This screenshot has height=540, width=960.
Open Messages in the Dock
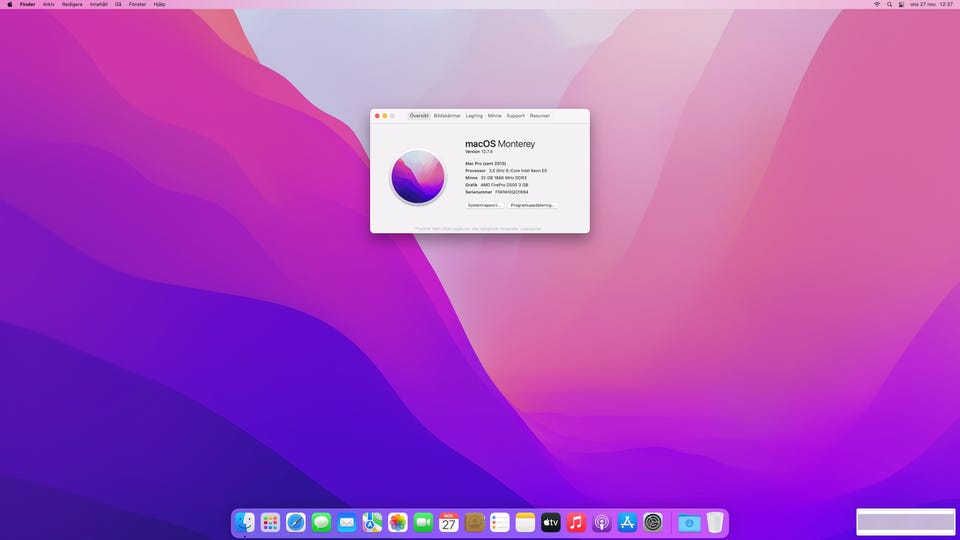coord(321,522)
